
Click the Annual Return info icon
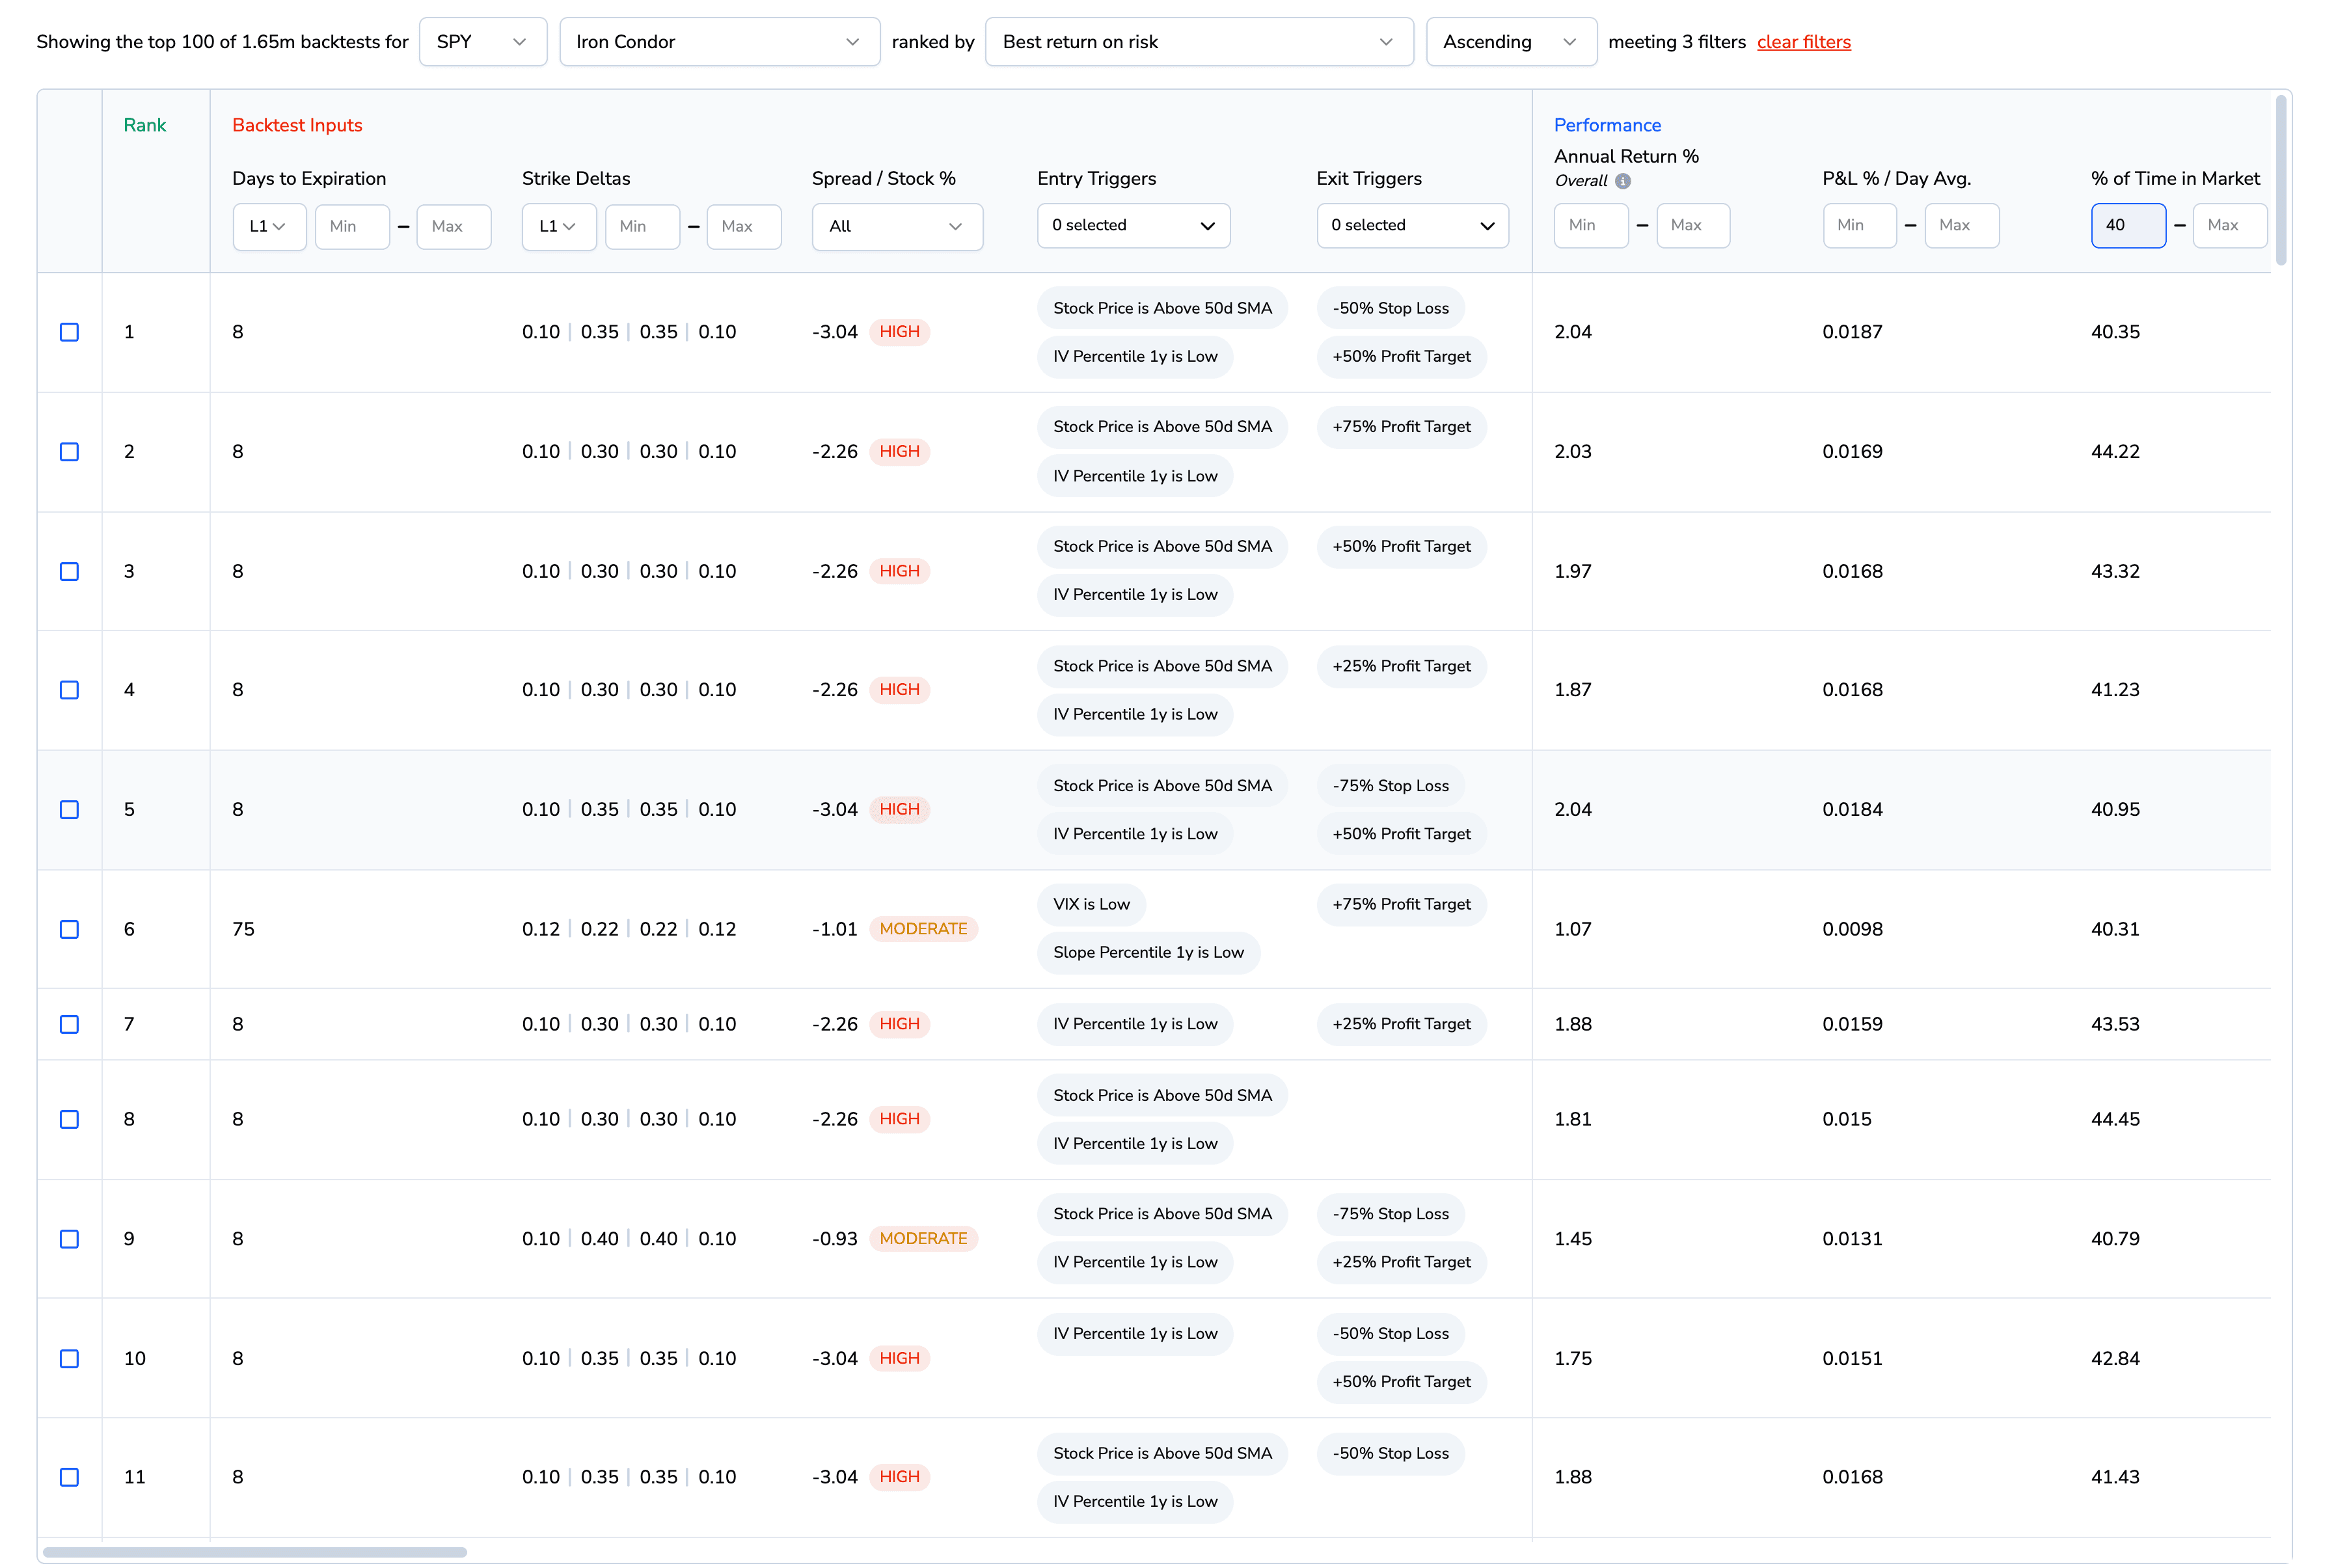coord(1623,181)
